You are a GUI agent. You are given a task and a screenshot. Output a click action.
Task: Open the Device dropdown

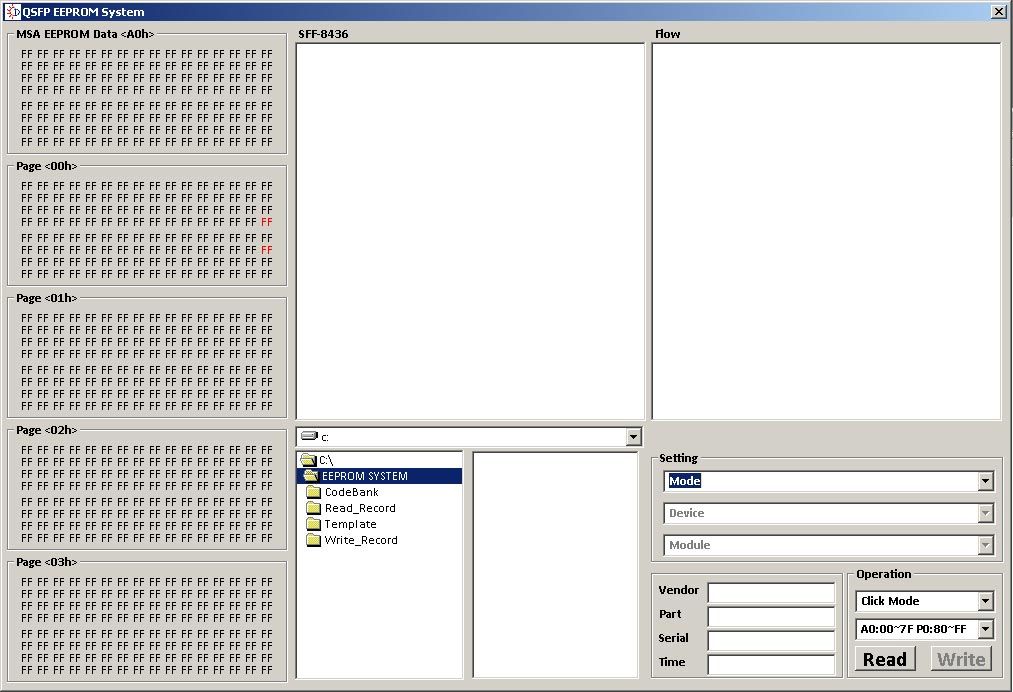(x=984, y=514)
